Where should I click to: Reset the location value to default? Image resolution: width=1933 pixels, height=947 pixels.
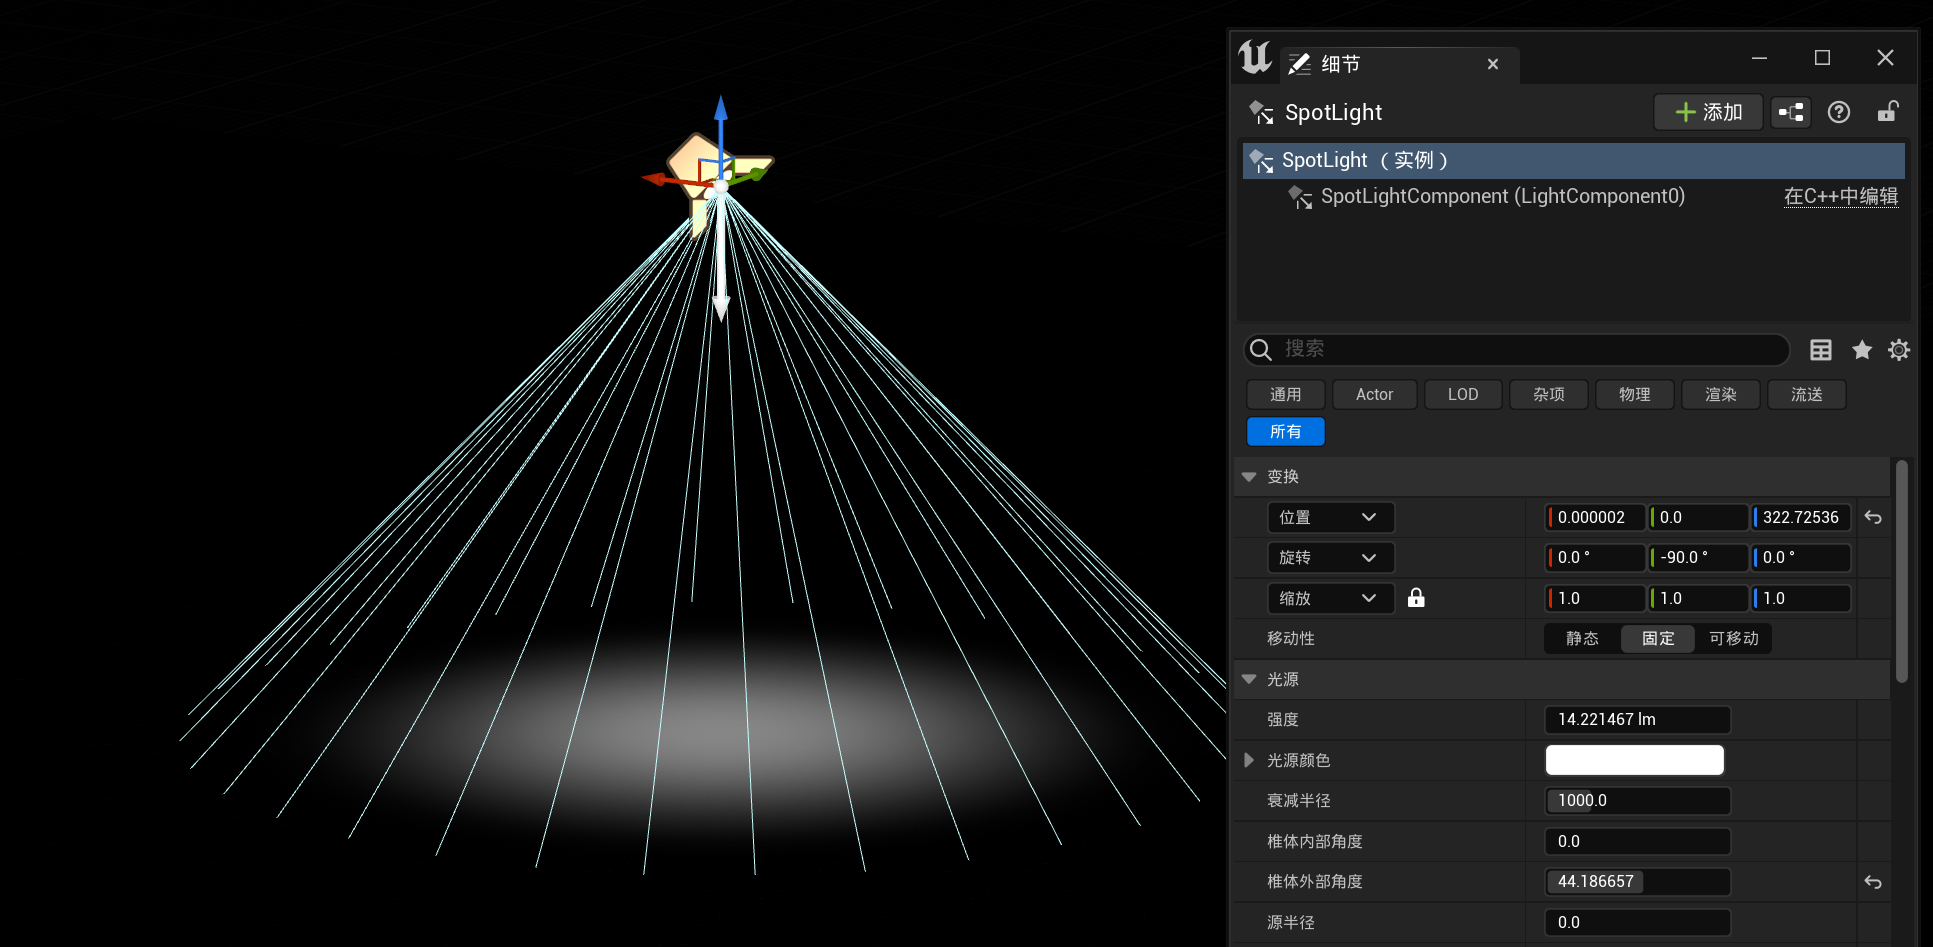tap(1873, 518)
